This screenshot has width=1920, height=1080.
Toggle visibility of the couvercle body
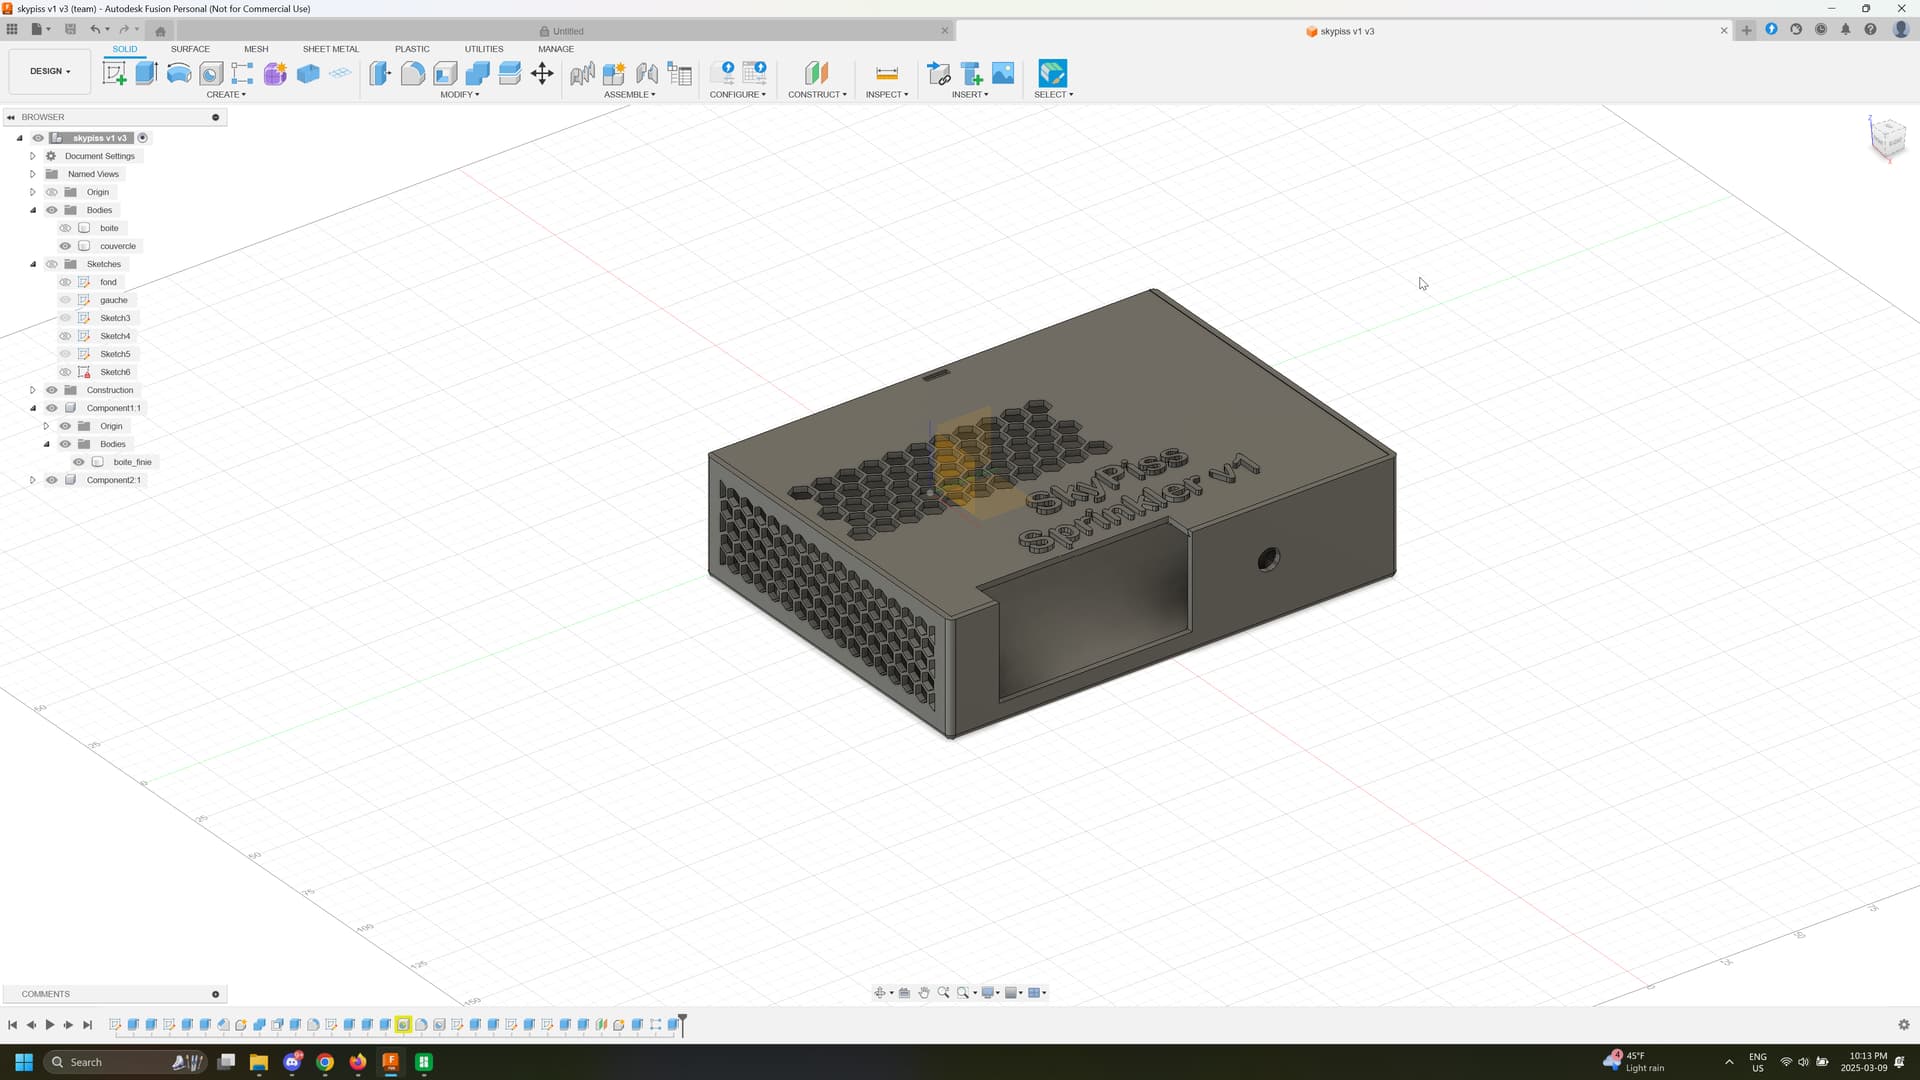point(65,246)
